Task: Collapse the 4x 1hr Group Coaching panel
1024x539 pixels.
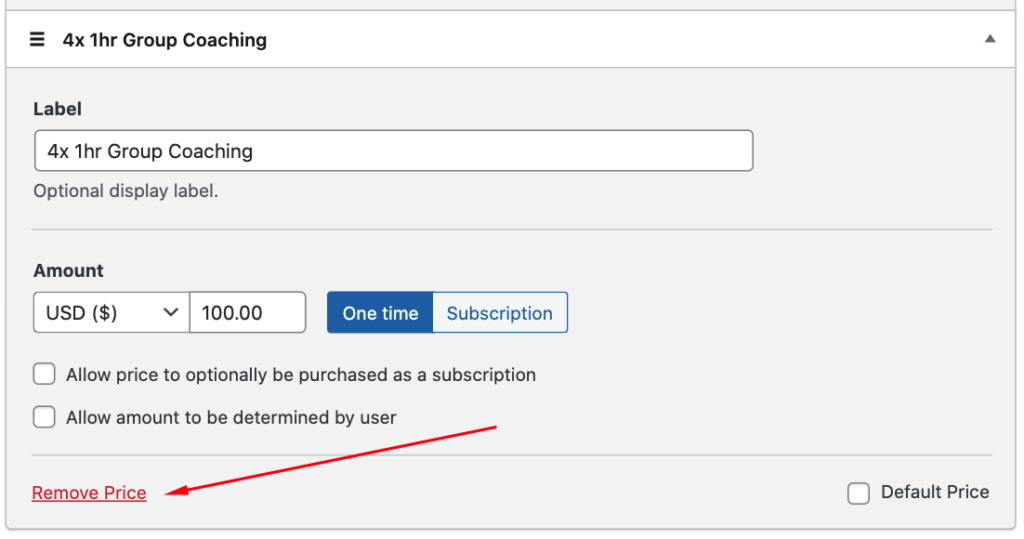Action: tap(989, 40)
